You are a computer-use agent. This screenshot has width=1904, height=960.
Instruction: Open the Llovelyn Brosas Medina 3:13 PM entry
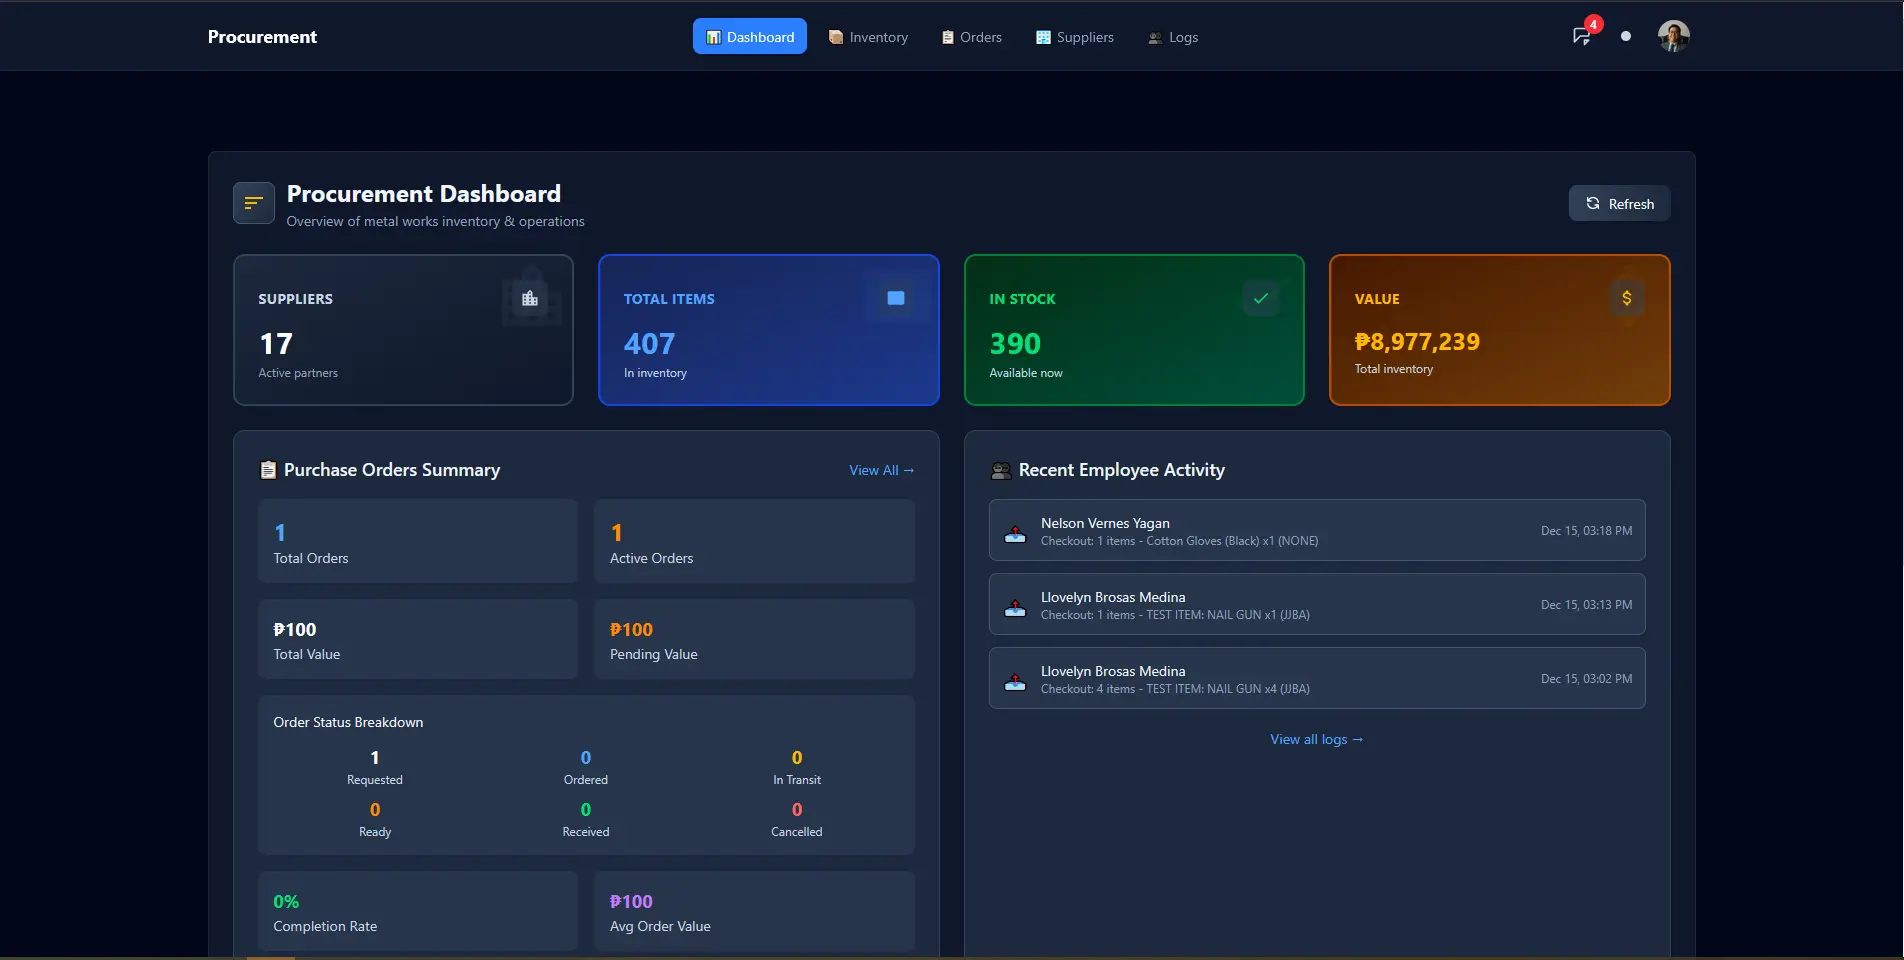(x=1316, y=604)
